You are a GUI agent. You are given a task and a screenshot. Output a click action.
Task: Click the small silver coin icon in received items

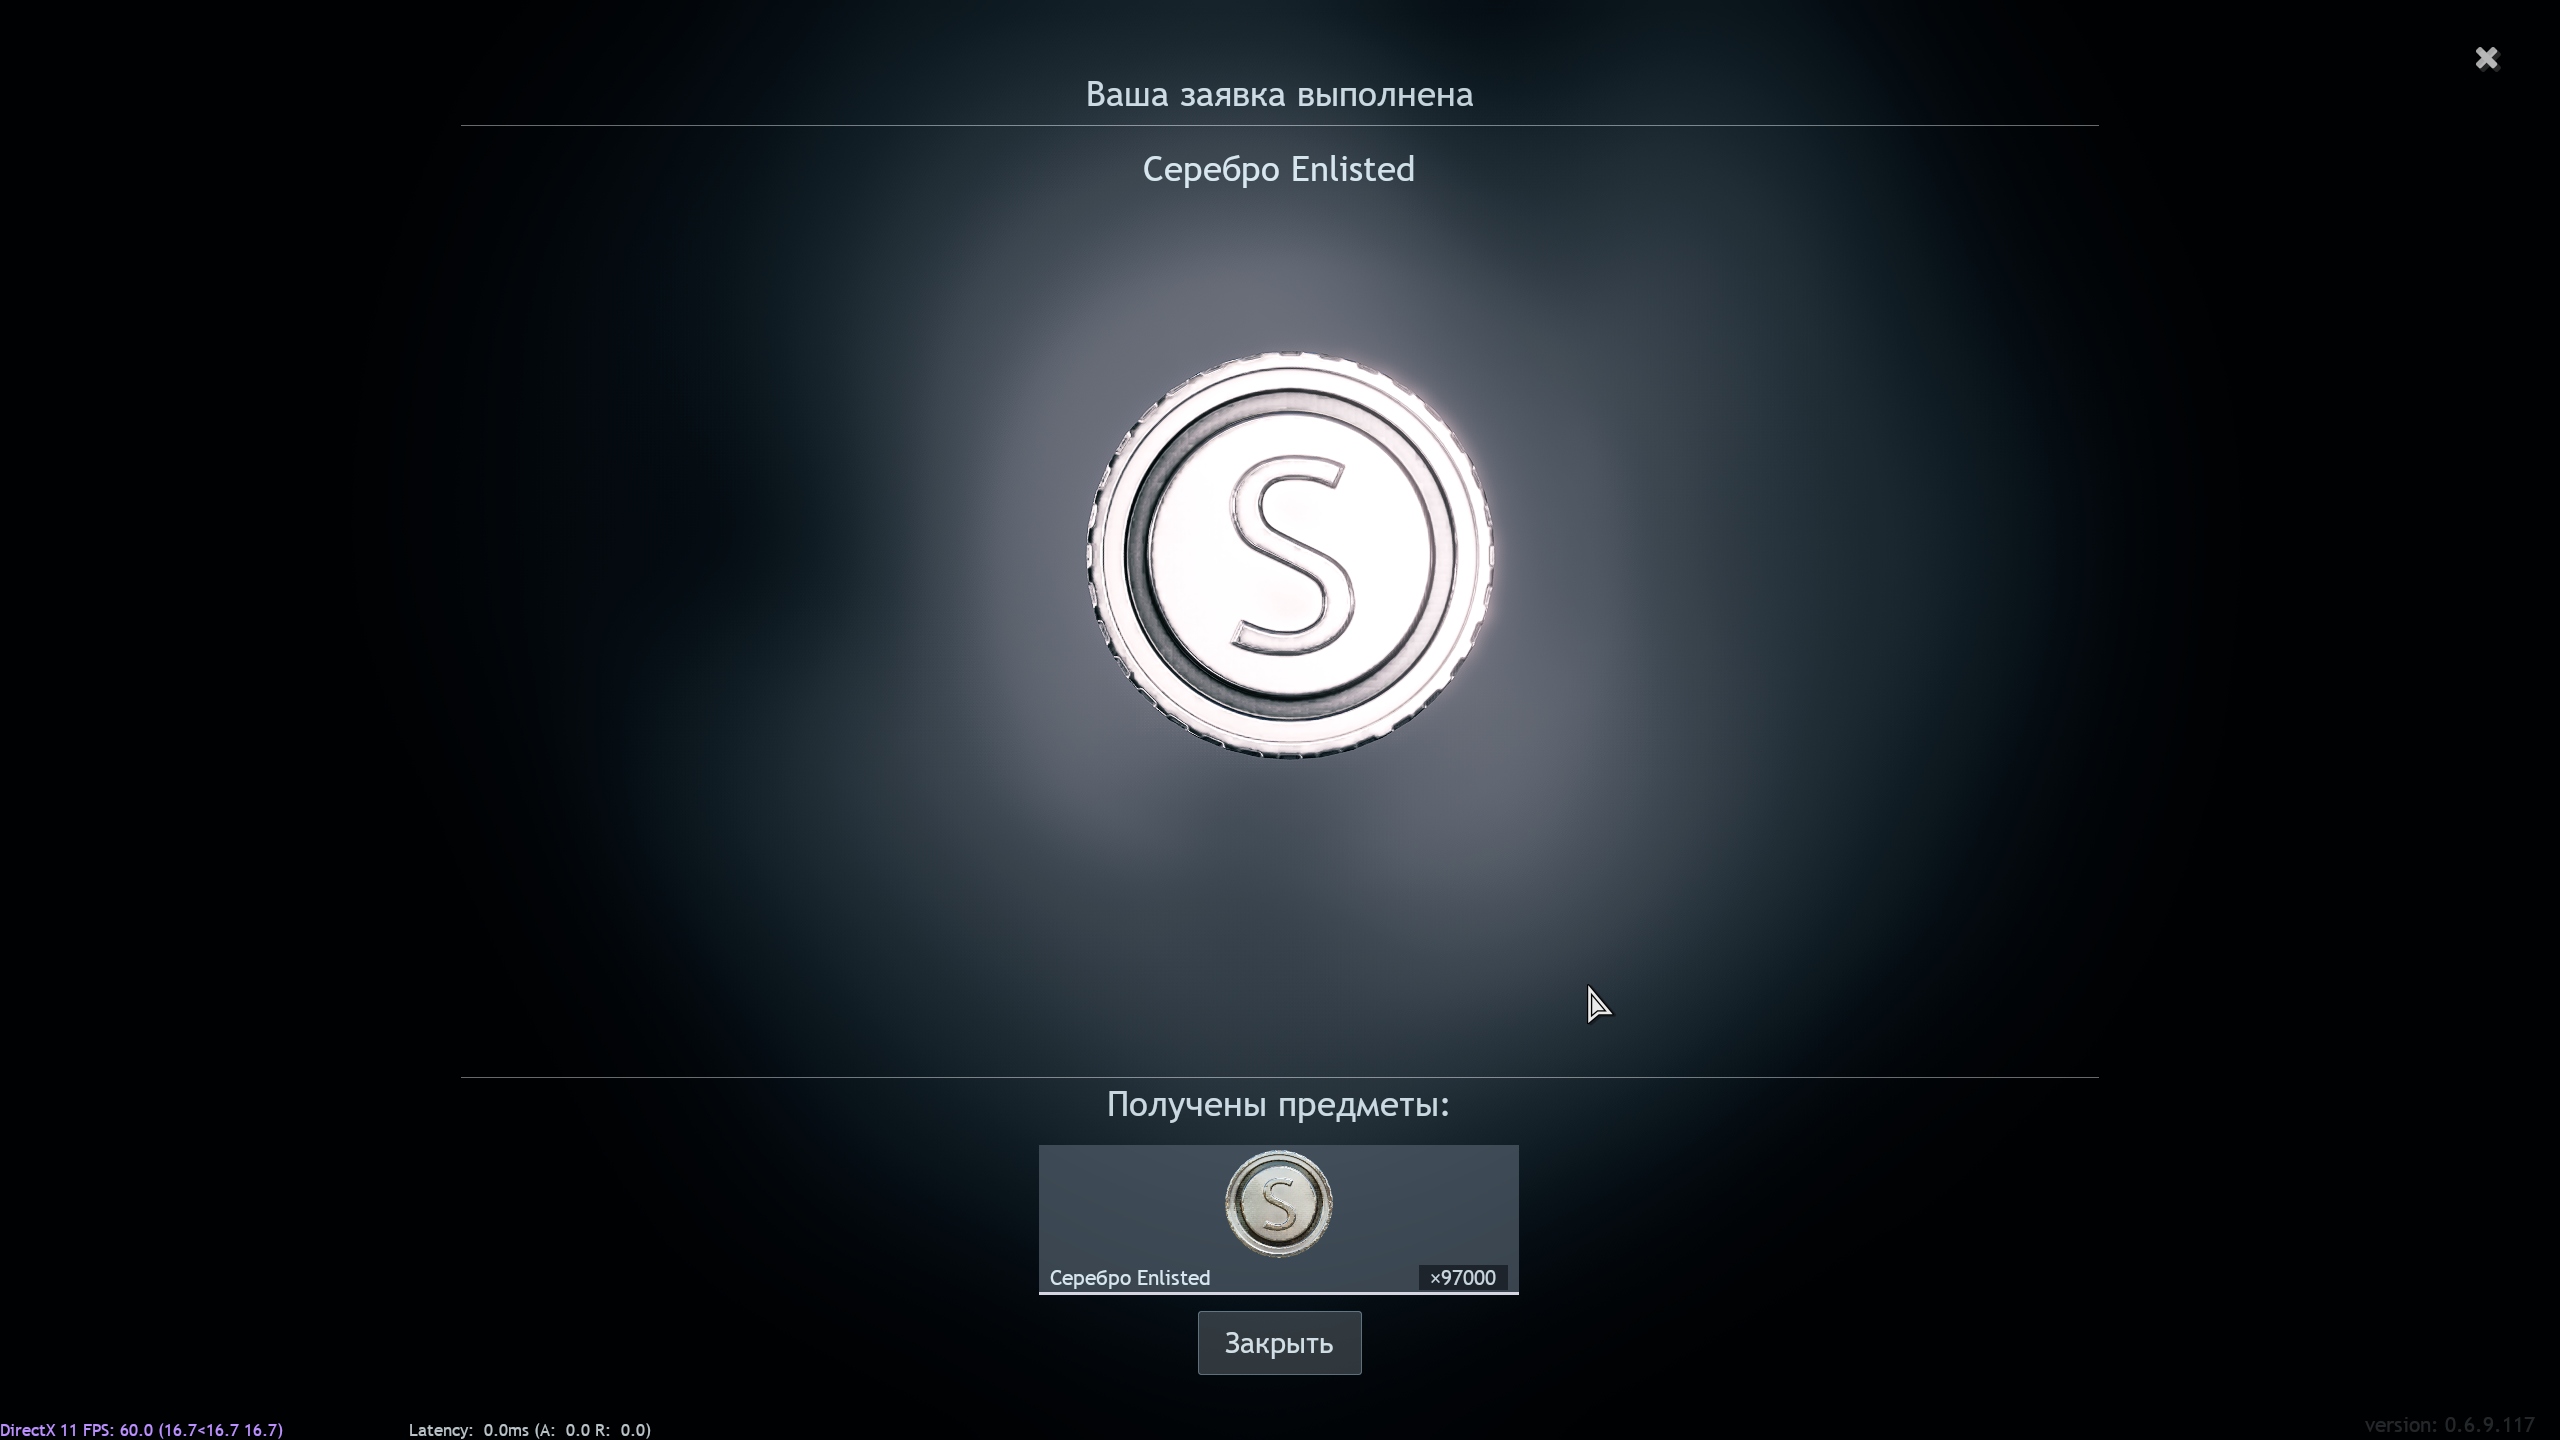(1278, 1204)
